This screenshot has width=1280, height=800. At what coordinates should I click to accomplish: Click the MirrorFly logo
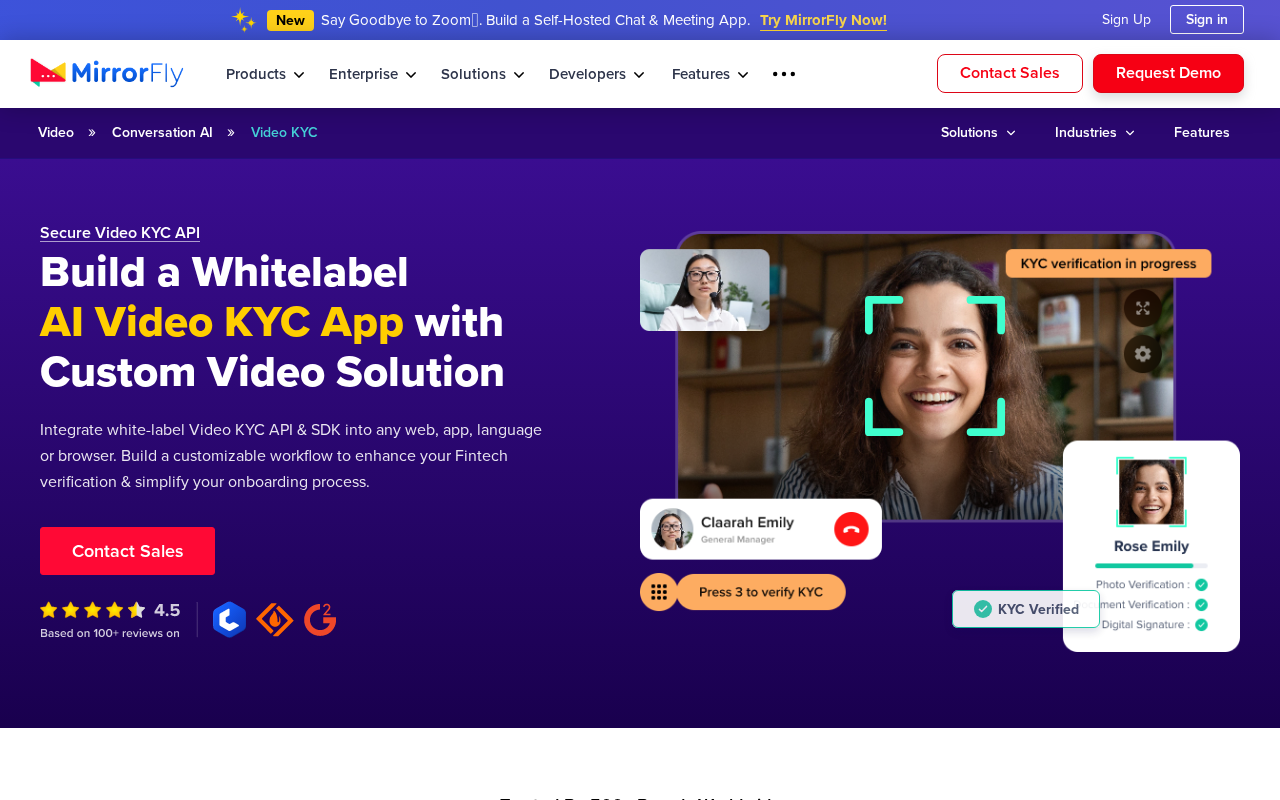107,73
